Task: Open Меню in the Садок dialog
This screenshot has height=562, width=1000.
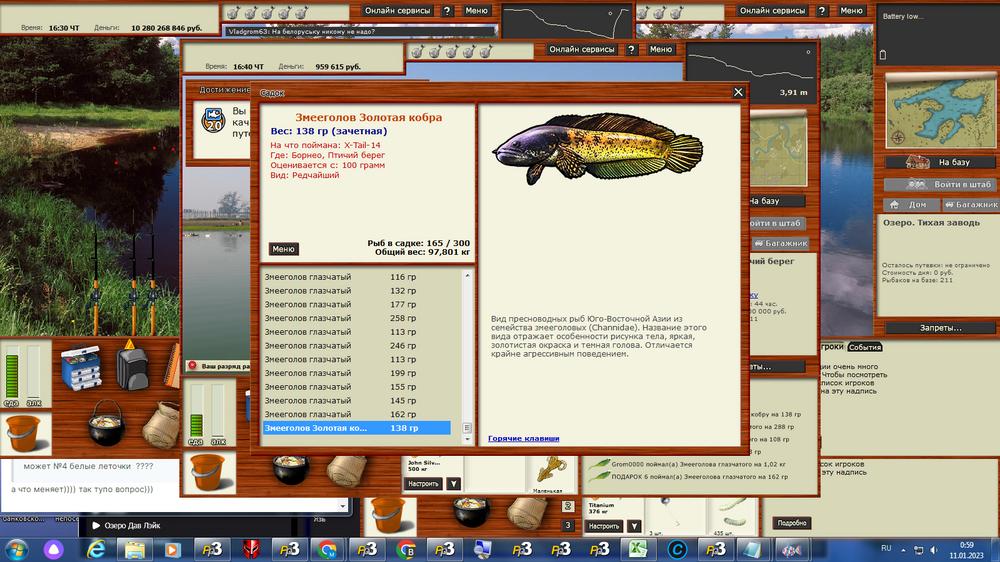Action: click(x=283, y=249)
